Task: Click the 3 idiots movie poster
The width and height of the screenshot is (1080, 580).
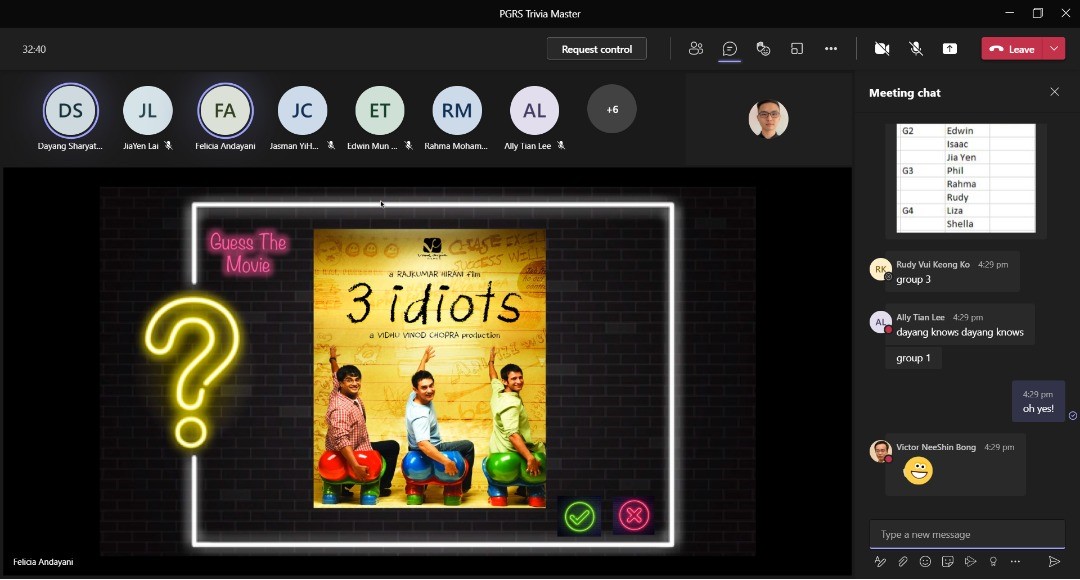Action: (x=430, y=369)
